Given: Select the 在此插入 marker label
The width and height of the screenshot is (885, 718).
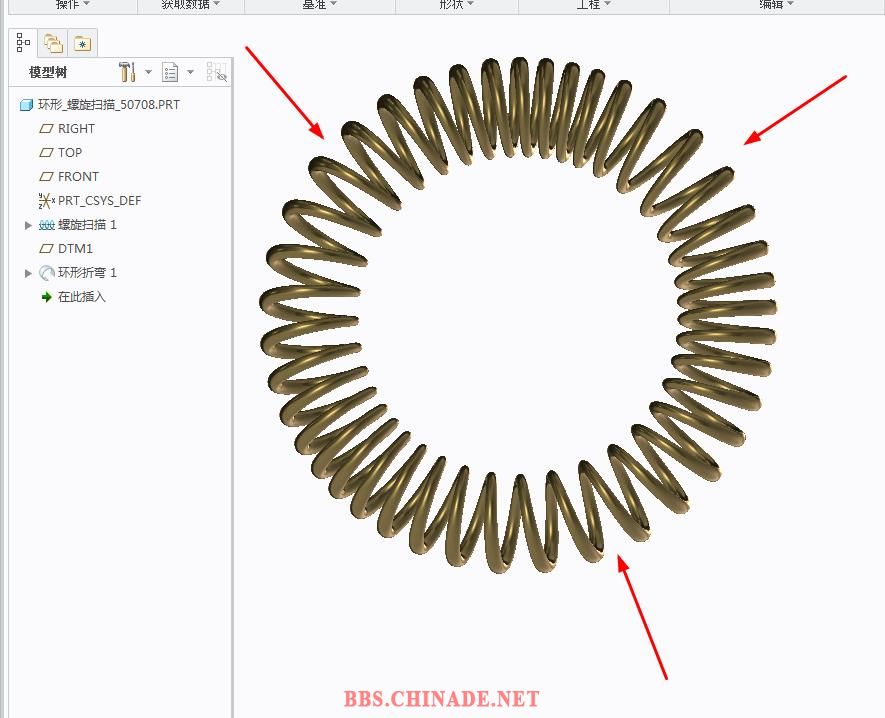Looking at the screenshot, I should pos(82,297).
